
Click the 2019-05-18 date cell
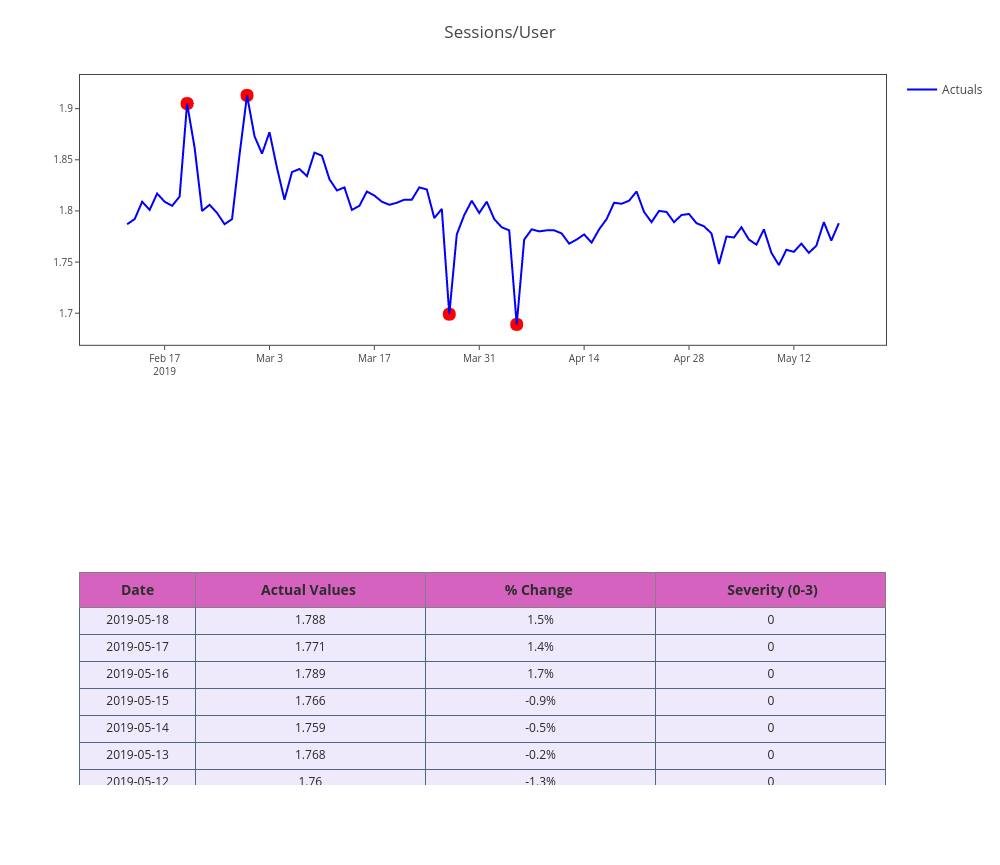coord(137,620)
